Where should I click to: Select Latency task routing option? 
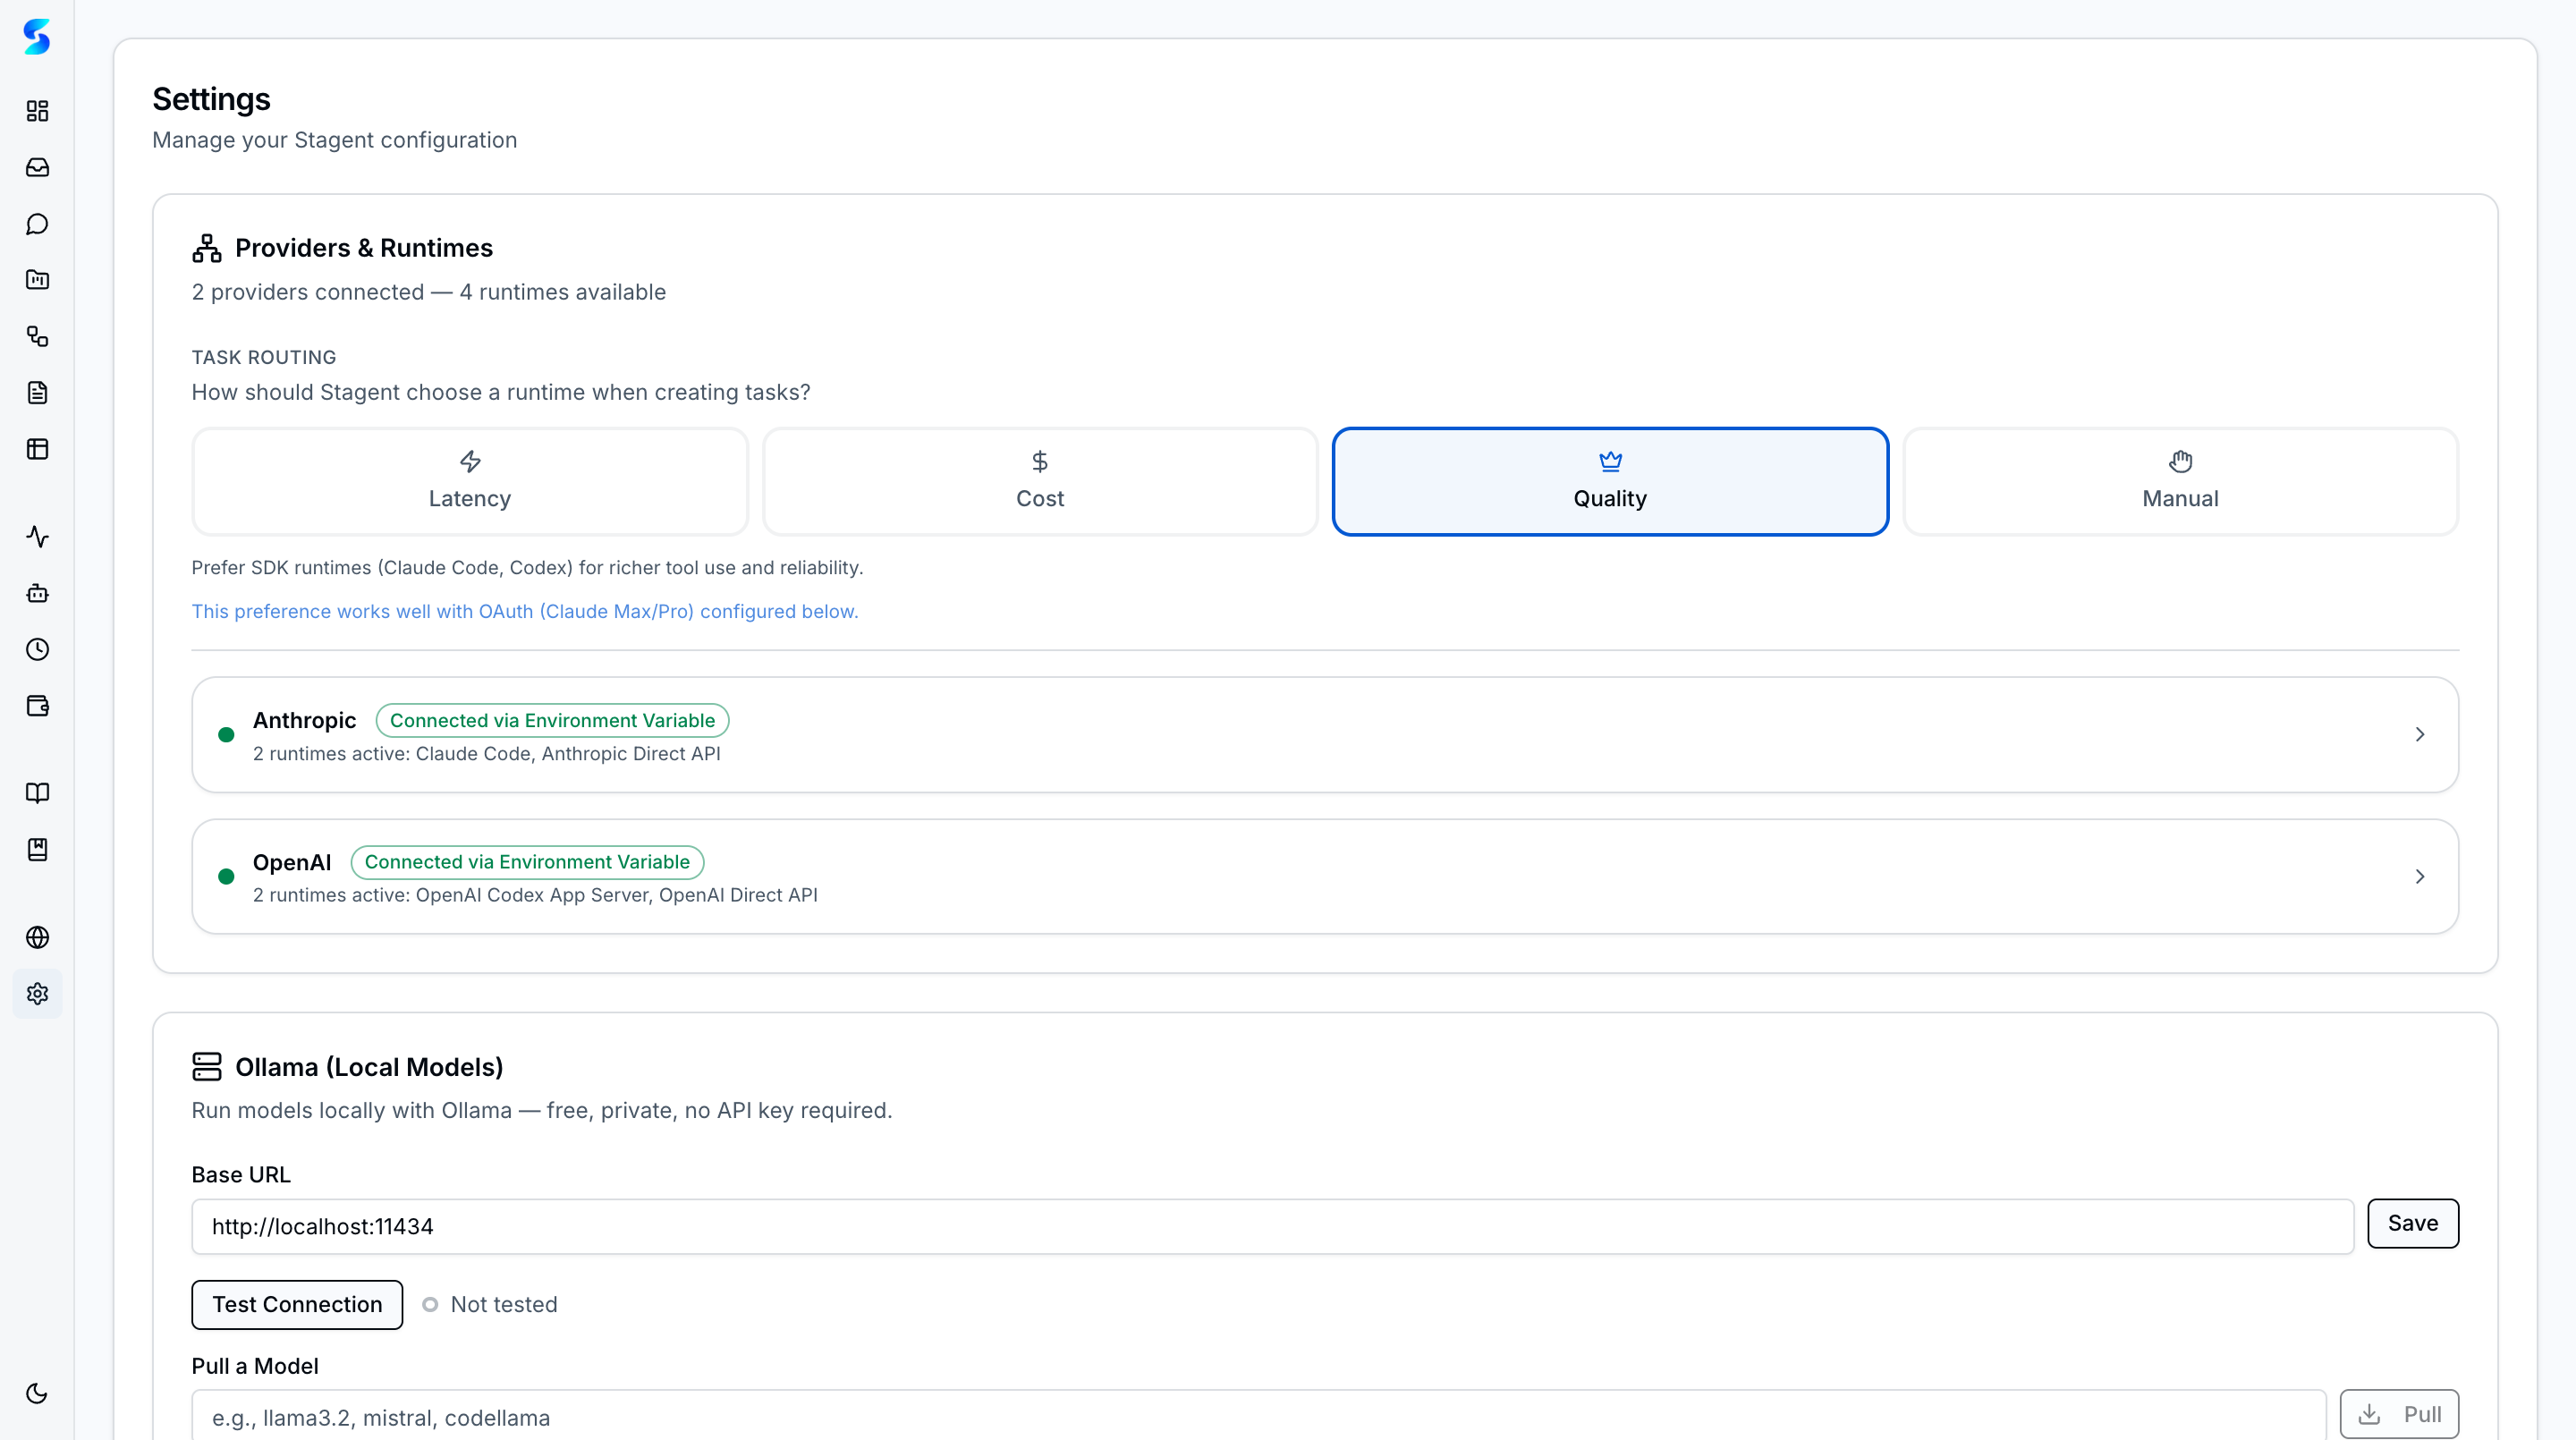tap(469, 481)
